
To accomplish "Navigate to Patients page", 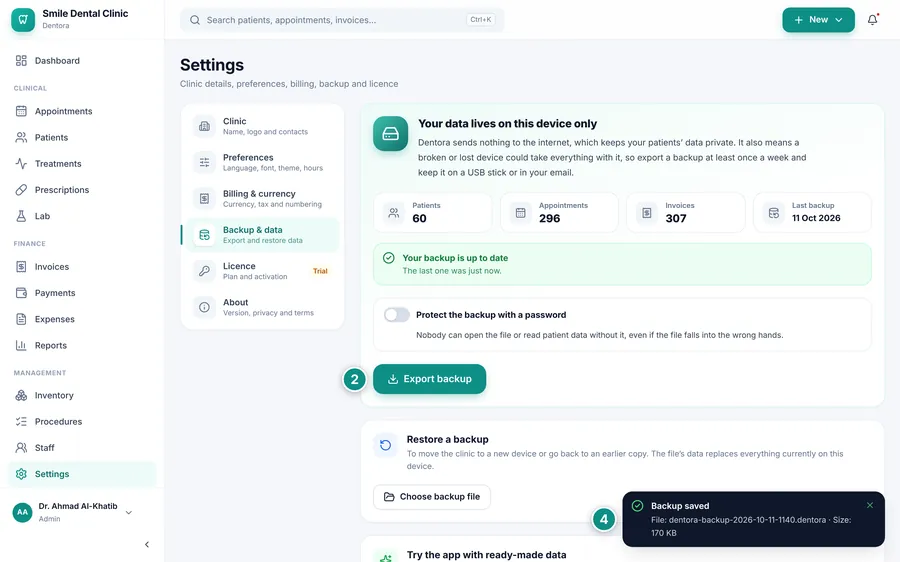I will [82, 137].
